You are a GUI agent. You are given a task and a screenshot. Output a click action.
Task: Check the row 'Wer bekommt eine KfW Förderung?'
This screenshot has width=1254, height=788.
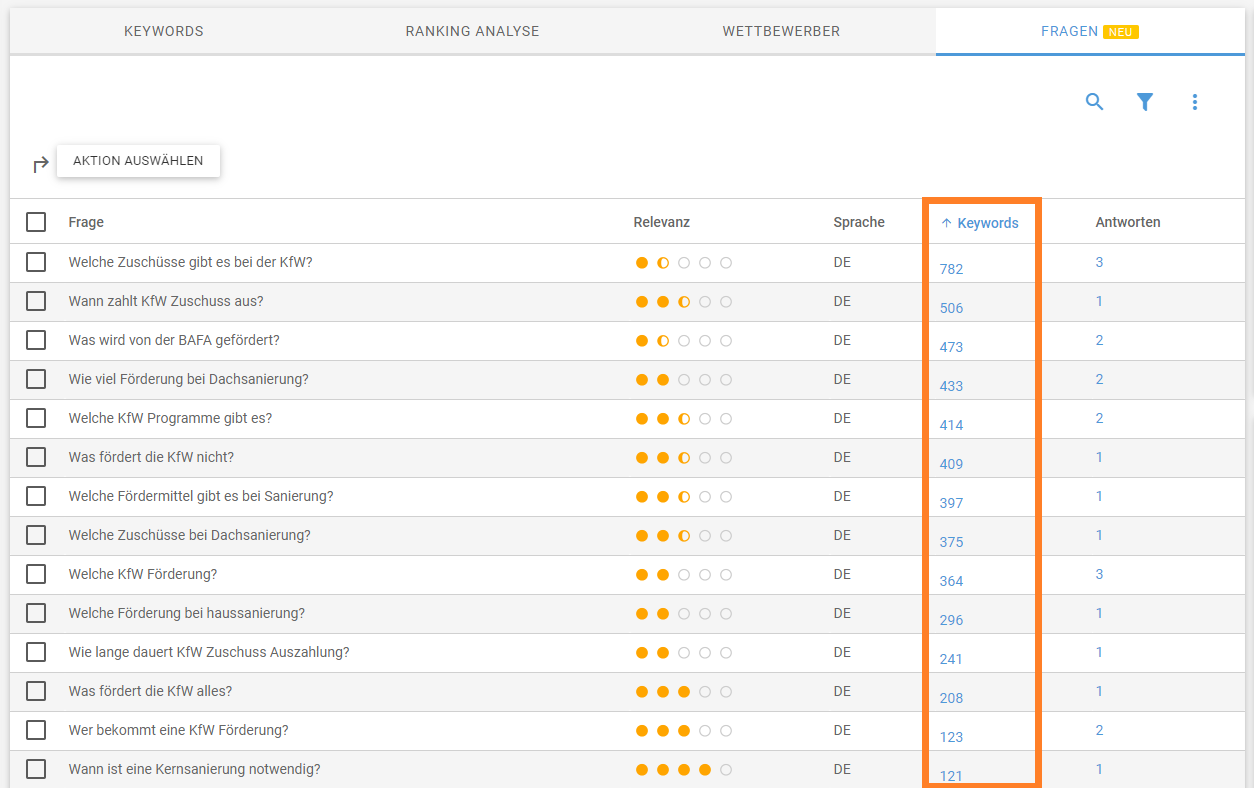click(x=36, y=730)
